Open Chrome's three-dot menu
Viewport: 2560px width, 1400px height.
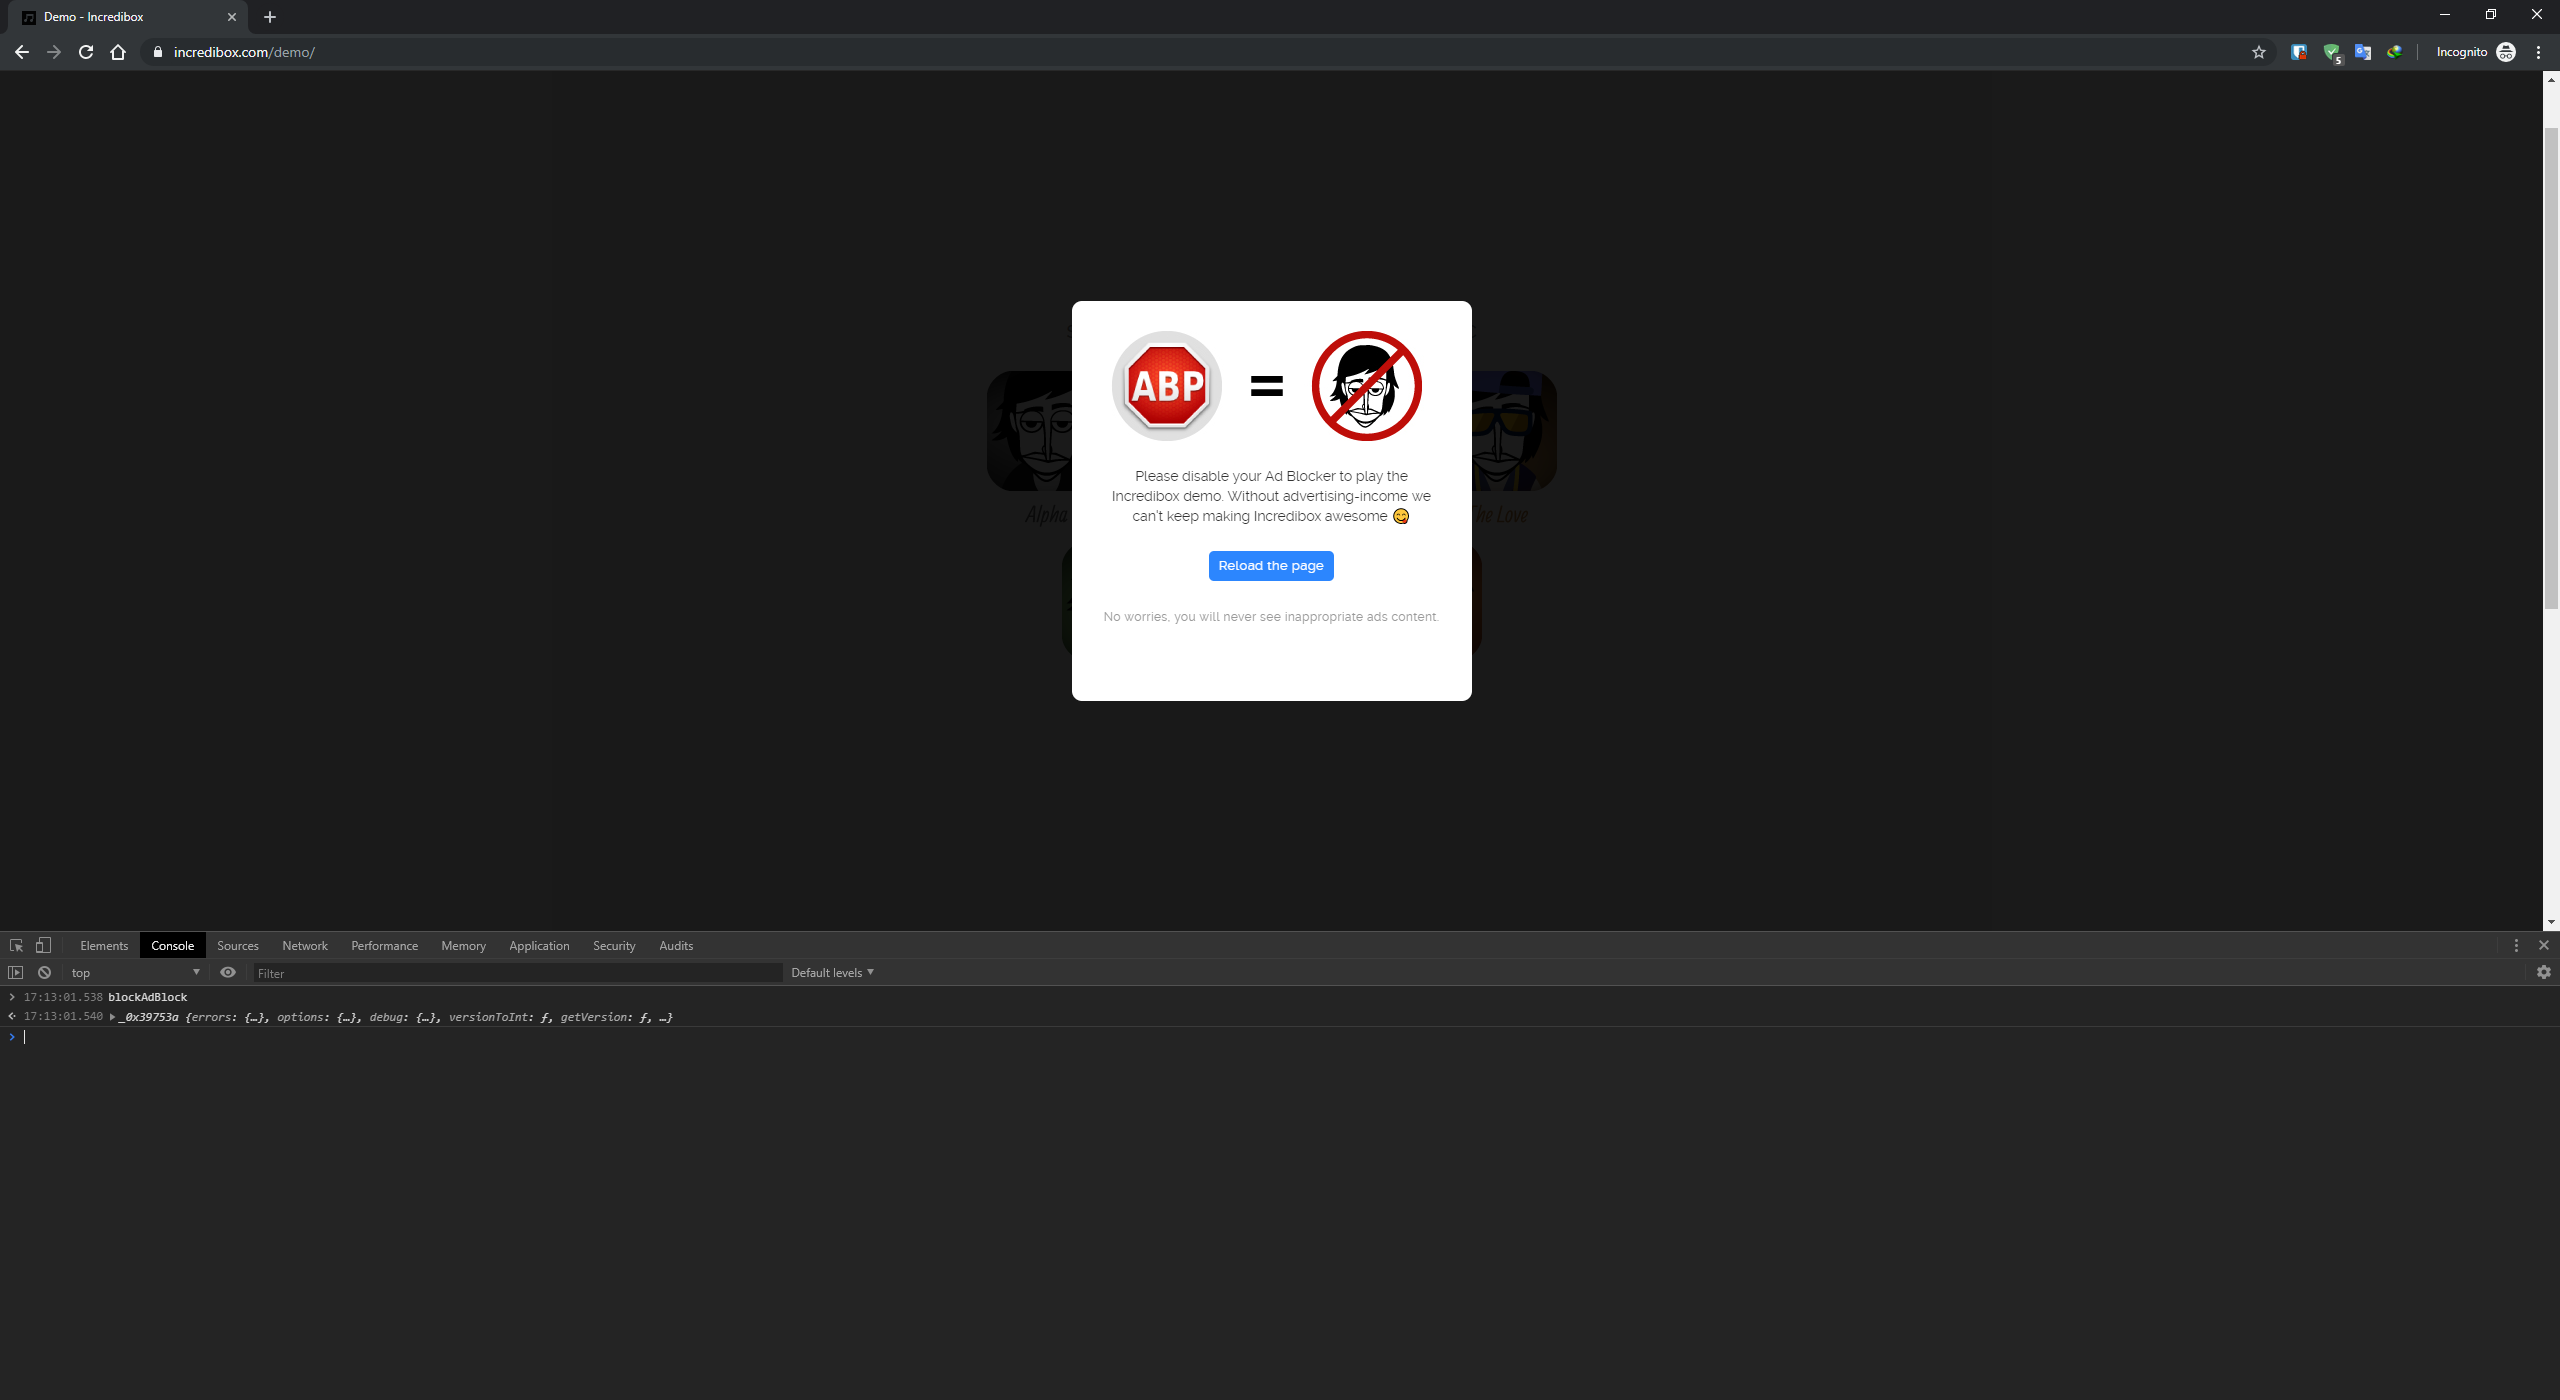point(2538,52)
